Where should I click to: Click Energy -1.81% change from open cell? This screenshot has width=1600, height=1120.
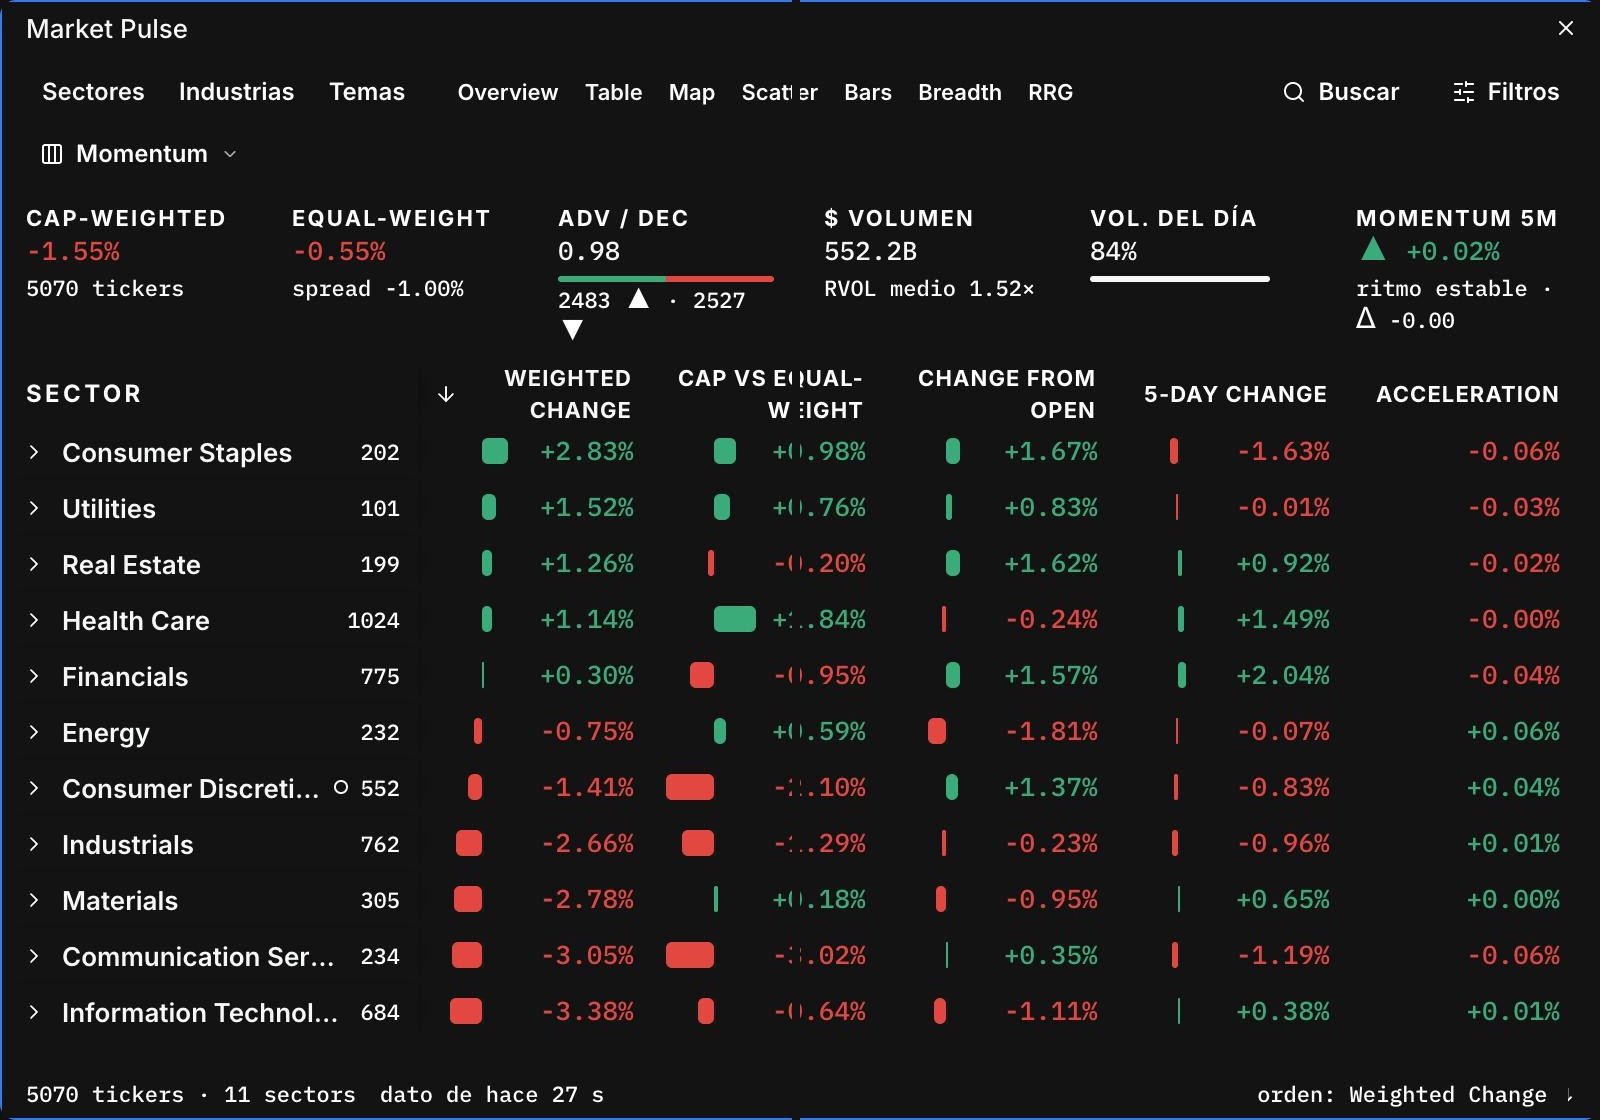[1051, 732]
